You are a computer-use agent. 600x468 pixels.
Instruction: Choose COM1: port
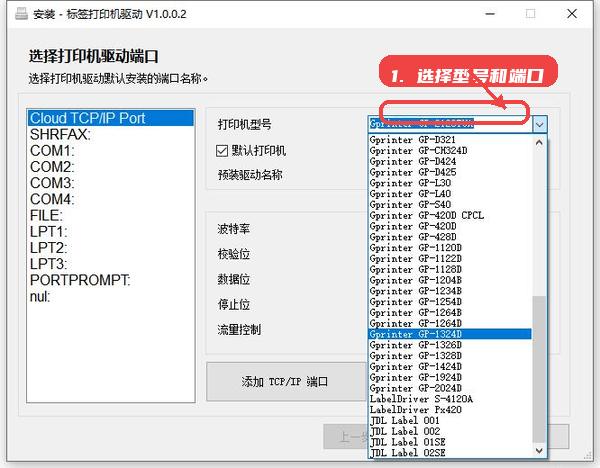click(x=111, y=151)
